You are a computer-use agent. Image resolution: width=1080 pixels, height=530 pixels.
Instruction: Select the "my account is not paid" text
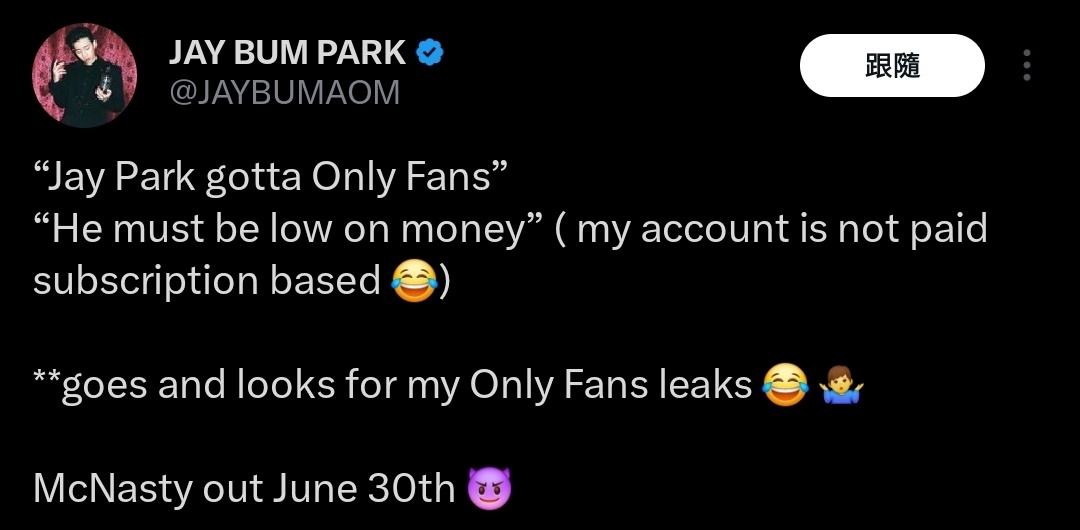(x=782, y=229)
